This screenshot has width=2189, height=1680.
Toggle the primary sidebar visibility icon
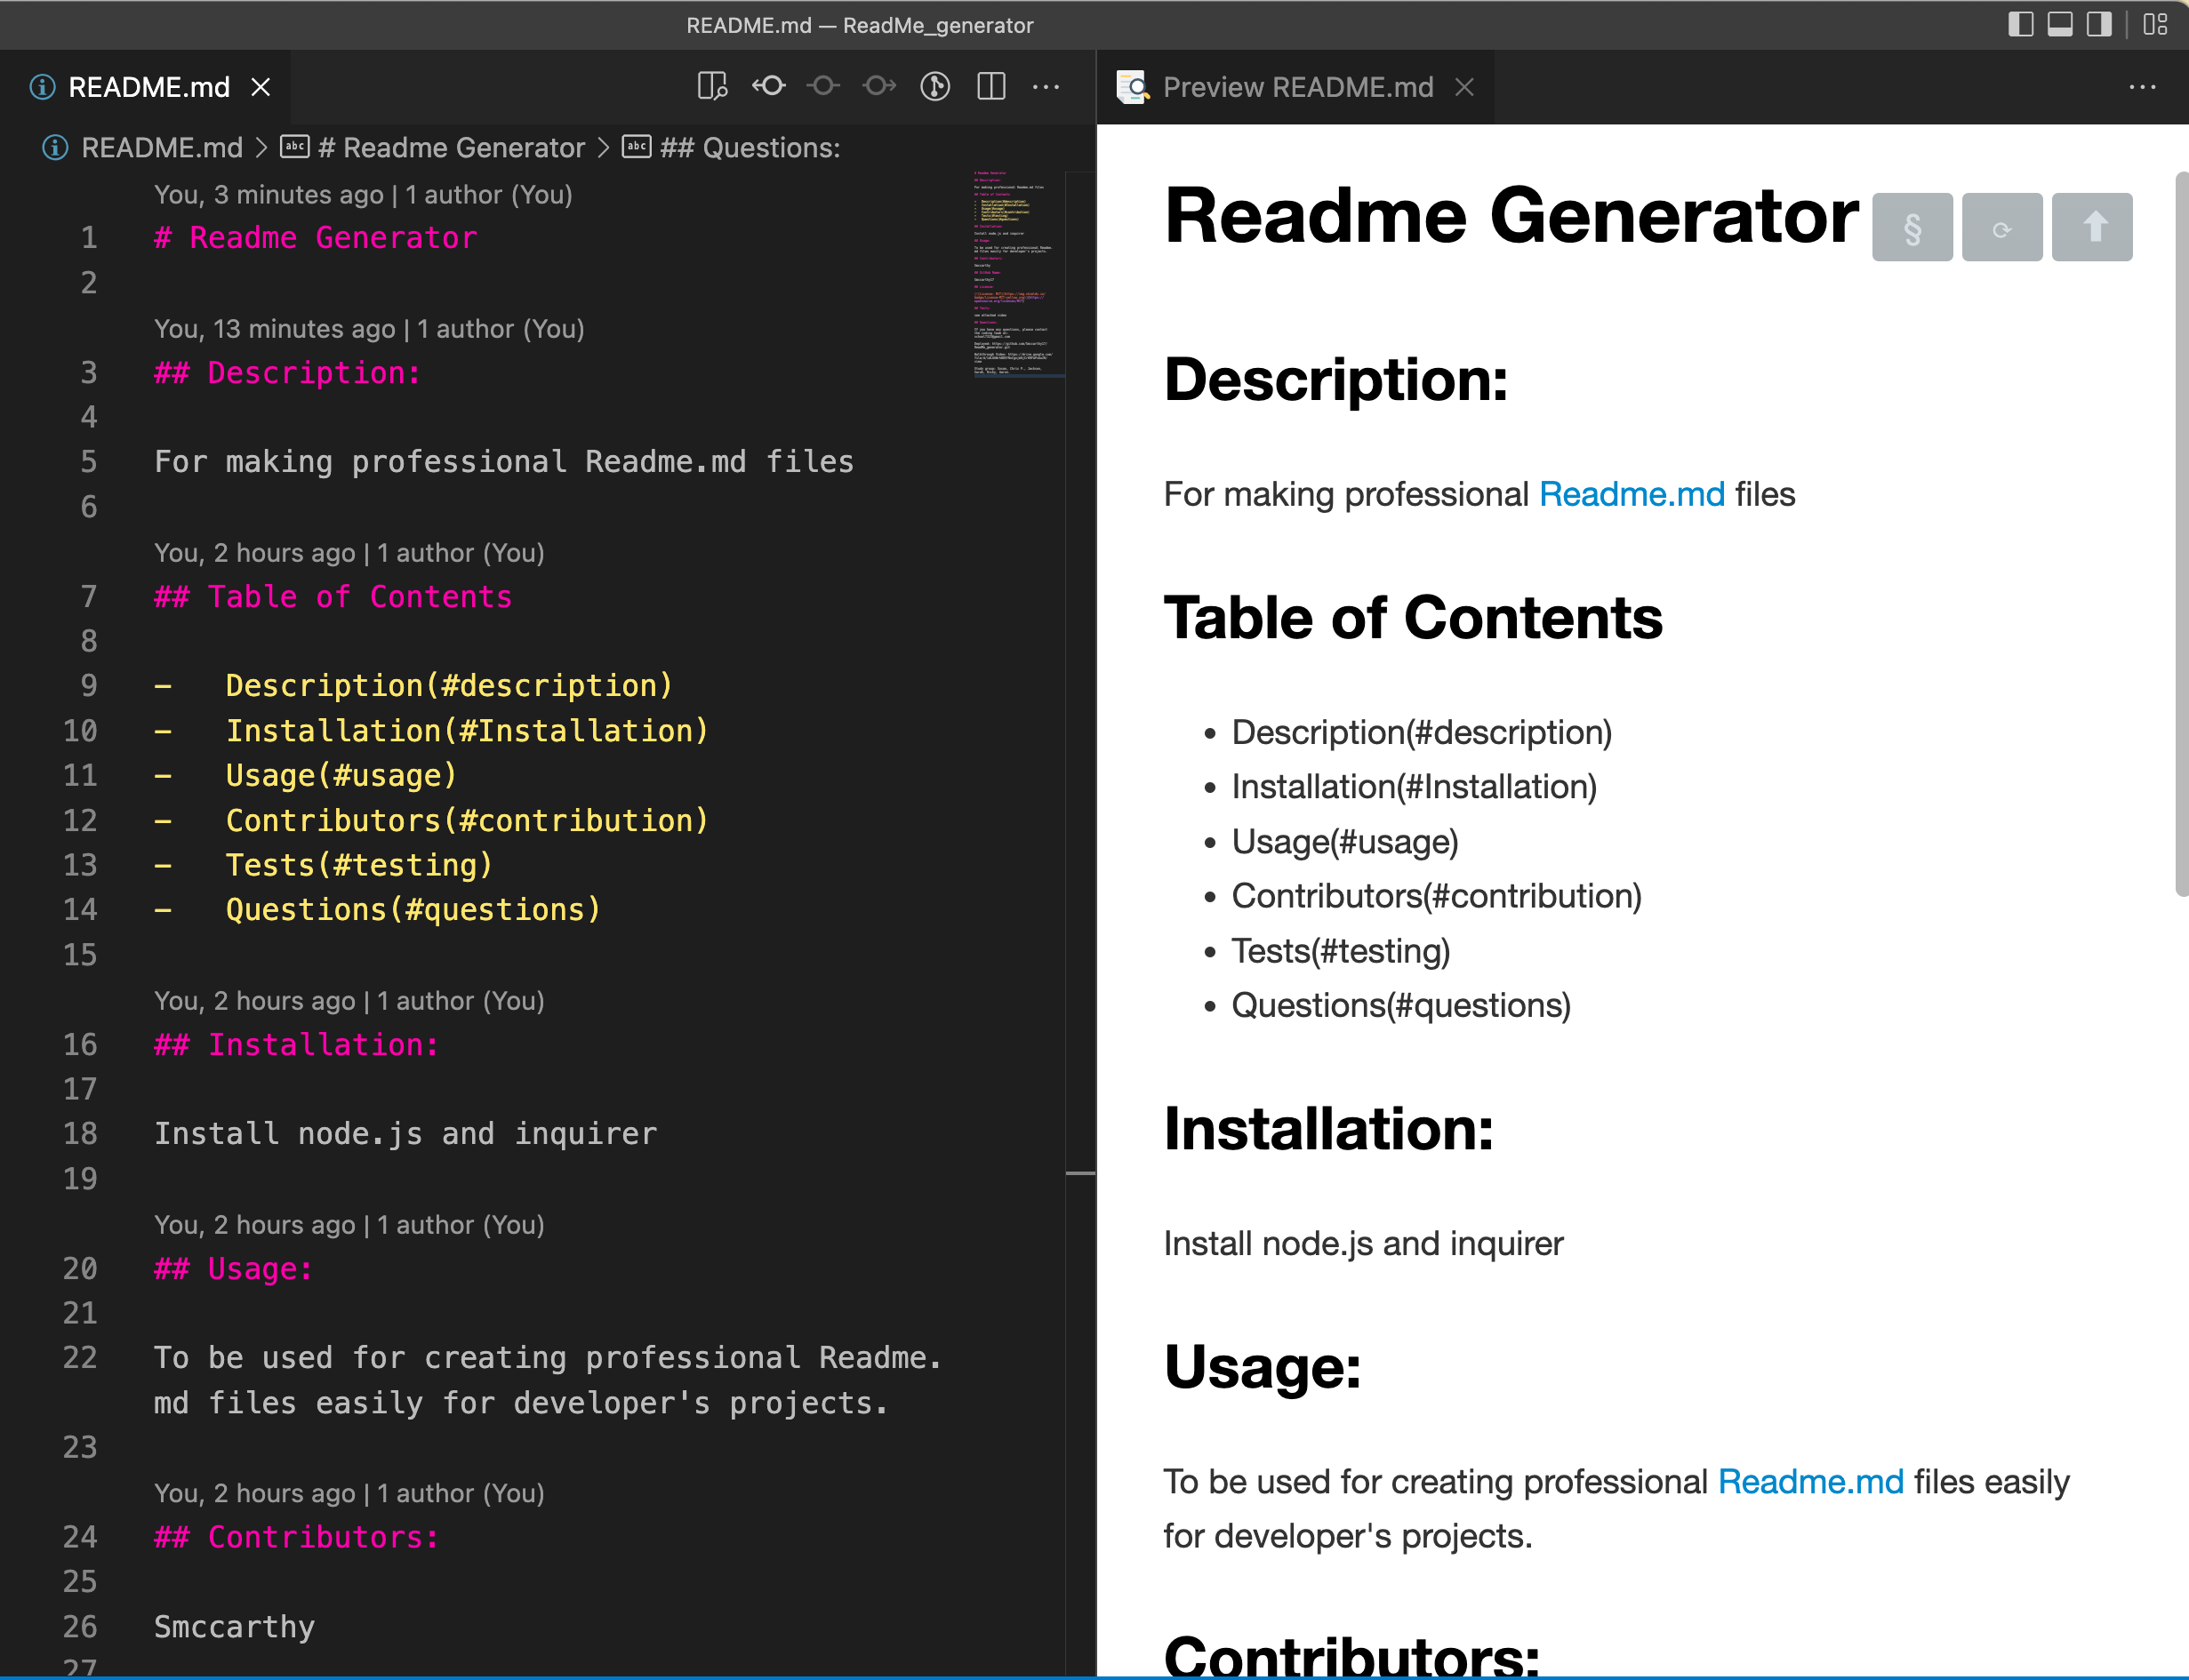[2021, 25]
